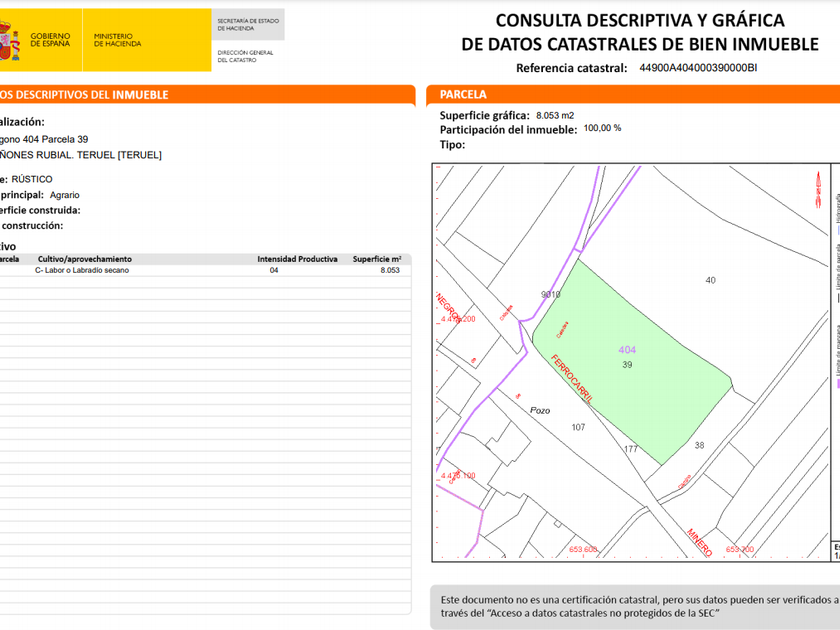Click the 'RÚSTICO' class value
This screenshot has width=840, height=630.
click(x=32, y=179)
